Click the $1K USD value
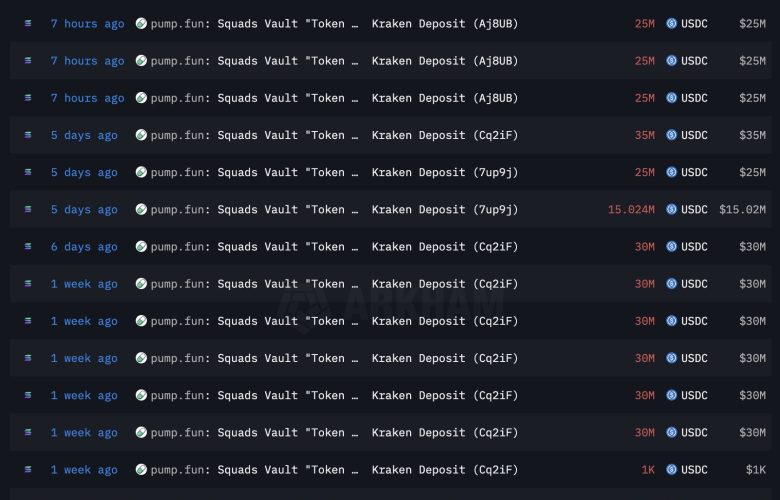The image size is (780, 500). (x=755, y=470)
